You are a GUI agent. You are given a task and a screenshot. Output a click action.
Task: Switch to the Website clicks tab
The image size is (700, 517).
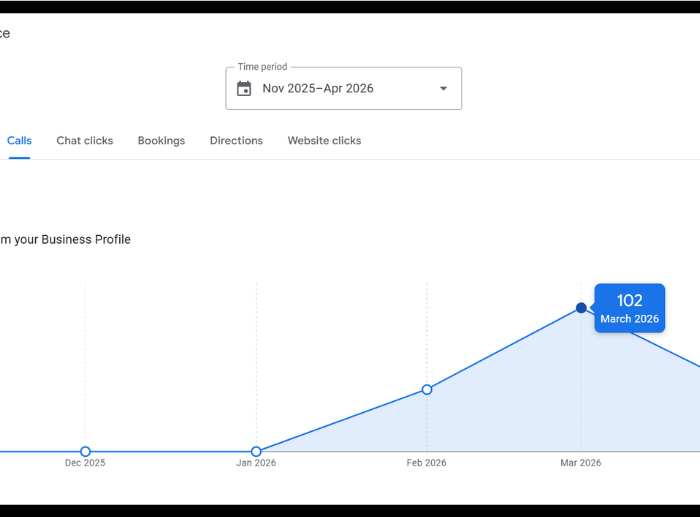tap(324, 141)
